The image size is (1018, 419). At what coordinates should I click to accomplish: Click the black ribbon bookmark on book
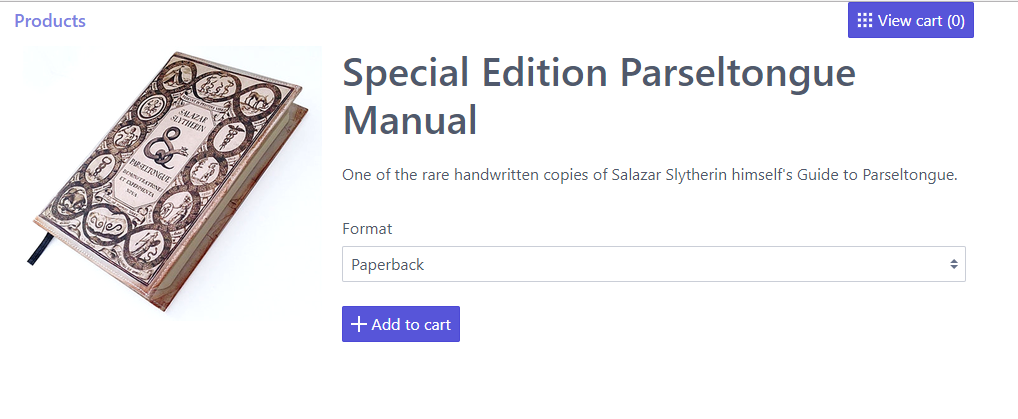coord(40,249)
